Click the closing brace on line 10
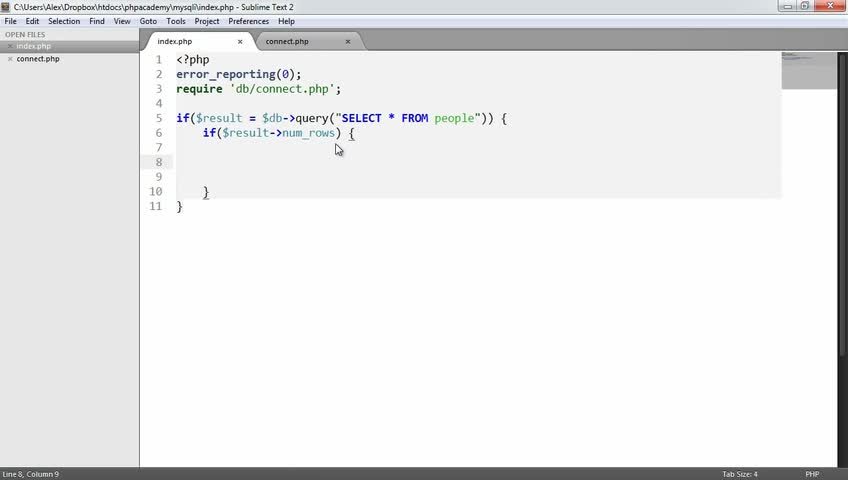 pyautogui.click(x=206, y=192)
